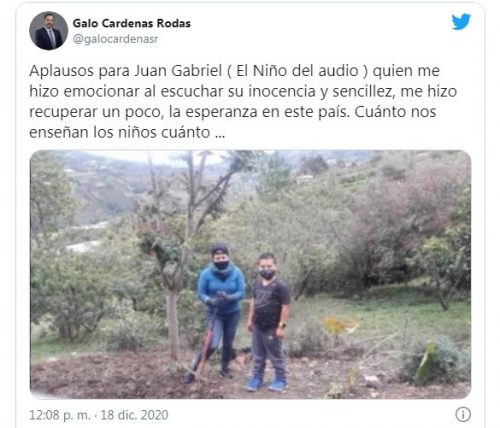Click the boy's blue sneakers in photo

(x=266, y=384)
